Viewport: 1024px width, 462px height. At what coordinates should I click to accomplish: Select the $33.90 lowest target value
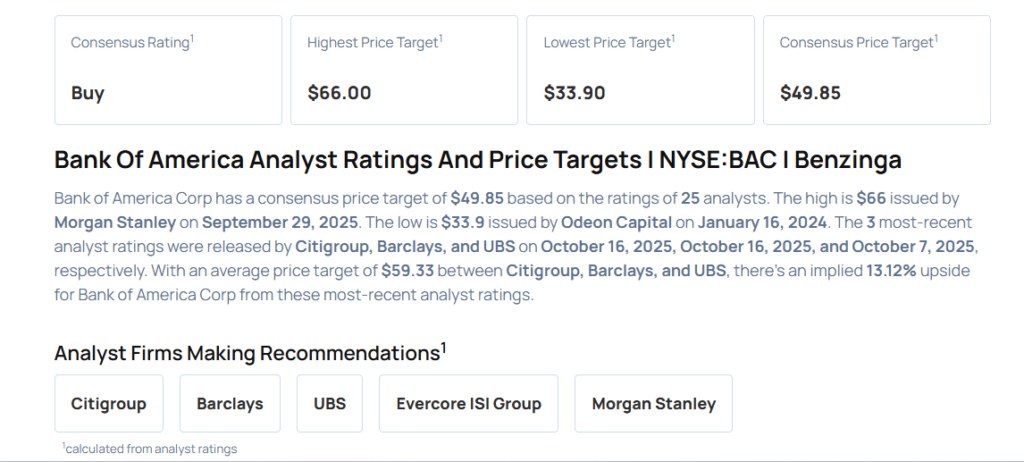click(x=574, y=93)
